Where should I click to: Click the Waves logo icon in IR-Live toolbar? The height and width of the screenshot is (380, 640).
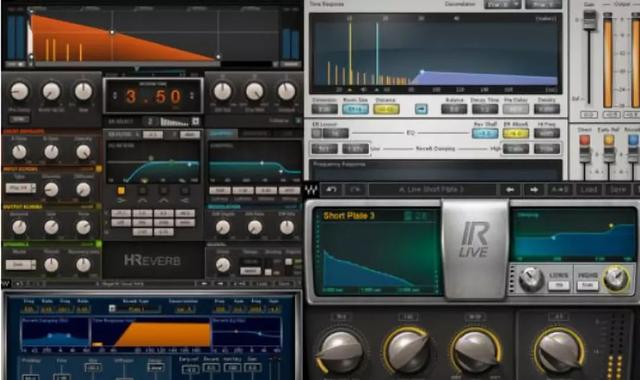[311, 189]
